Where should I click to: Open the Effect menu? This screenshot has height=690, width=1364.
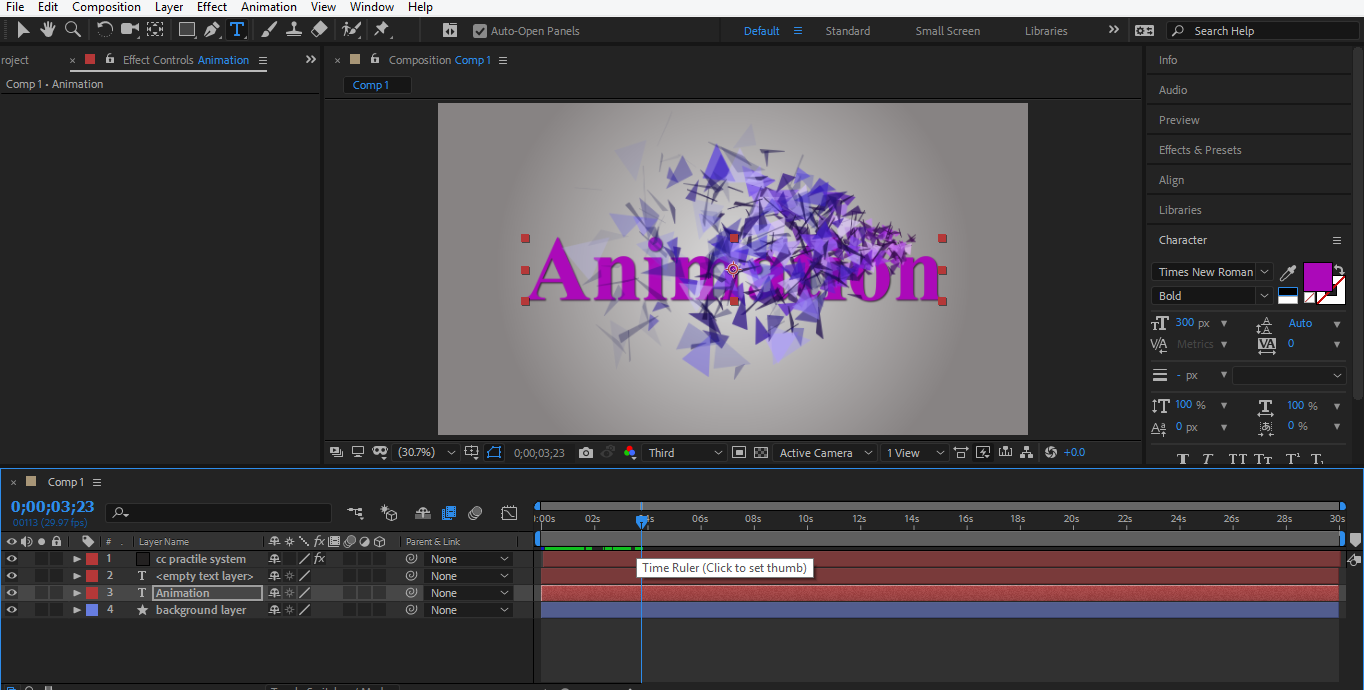pos(212,7)
